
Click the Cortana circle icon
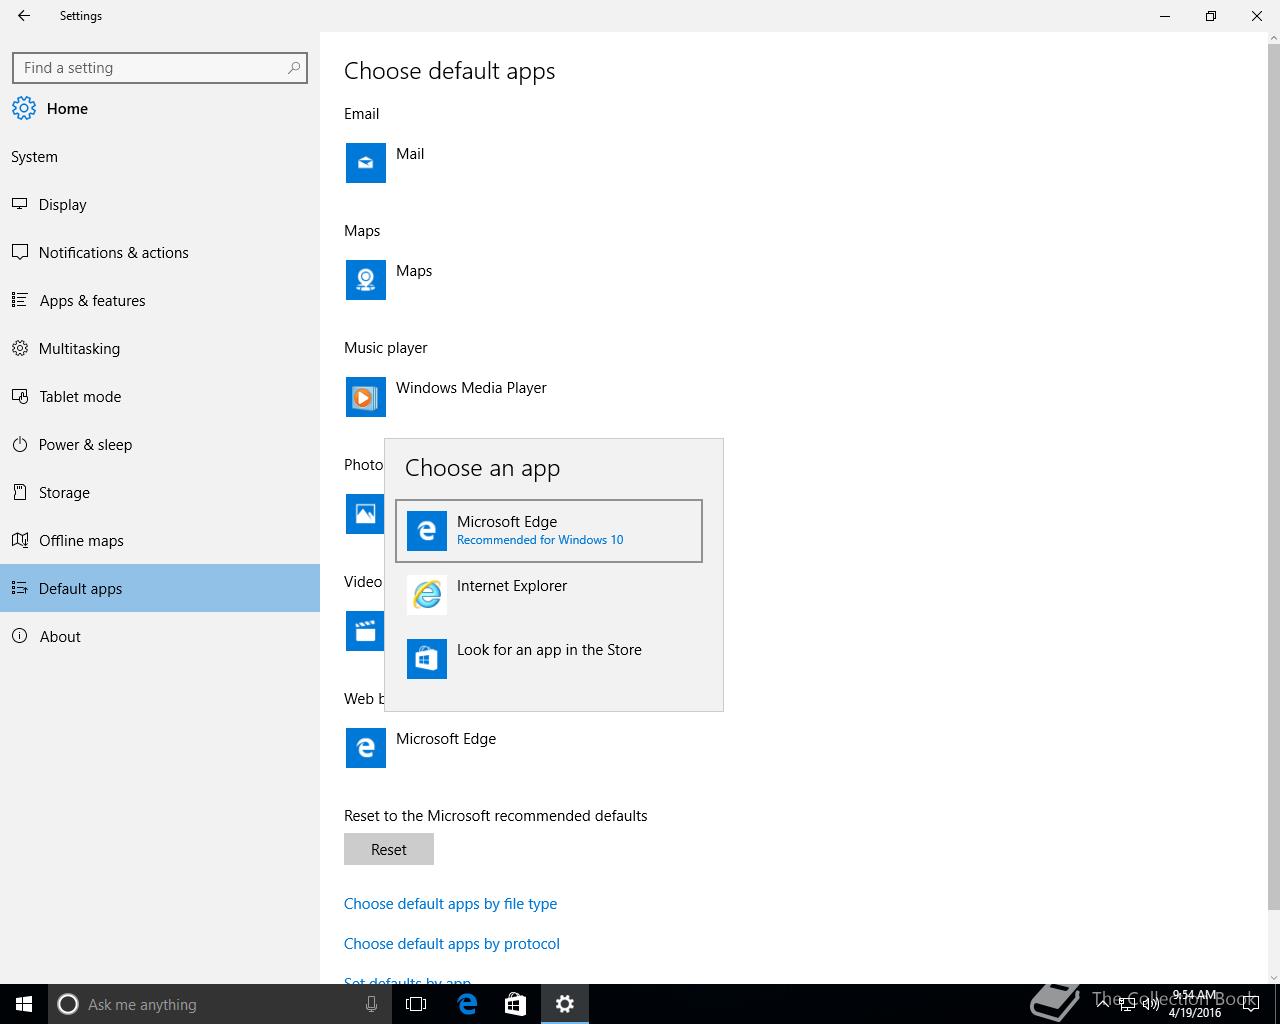tap(68, 1004)
